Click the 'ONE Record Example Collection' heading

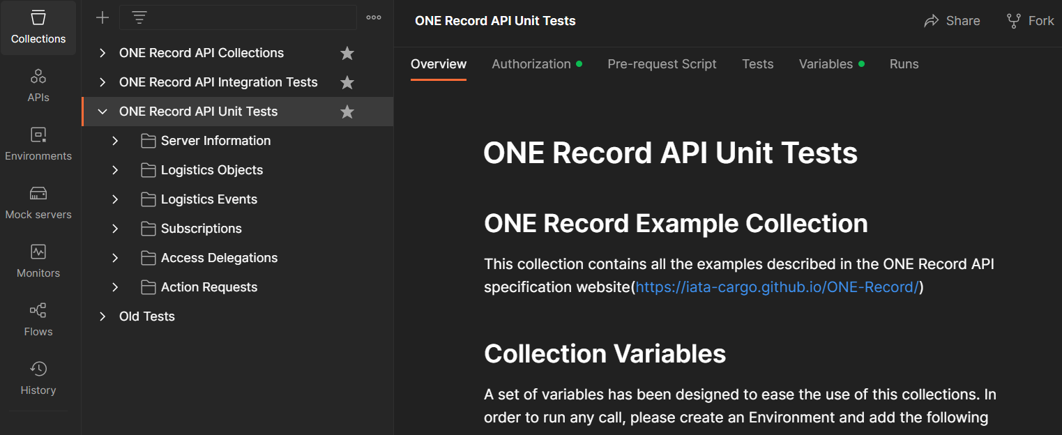(676, 223)
